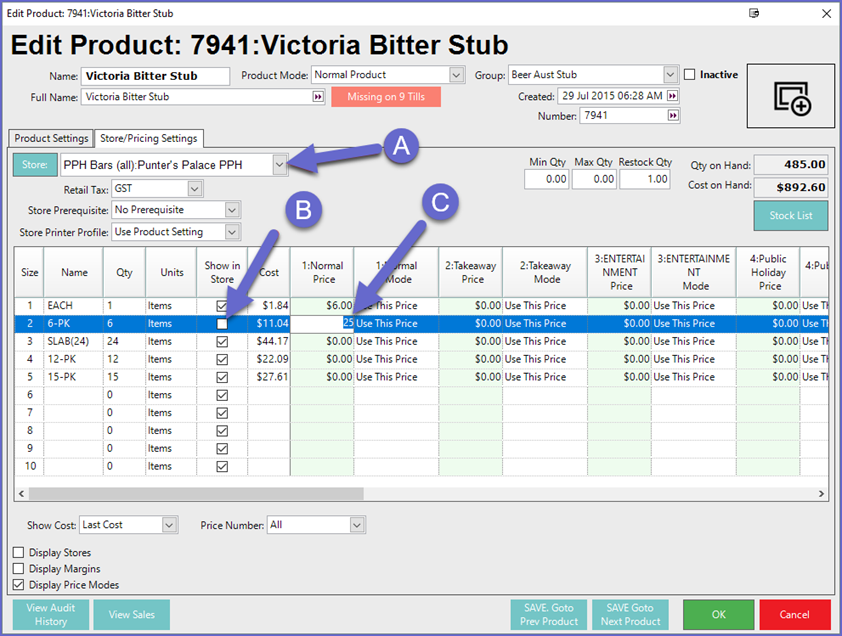Toggle Show in Store for 12-PK row
This screenshot has height=636, width=842.
coord(222,359)
